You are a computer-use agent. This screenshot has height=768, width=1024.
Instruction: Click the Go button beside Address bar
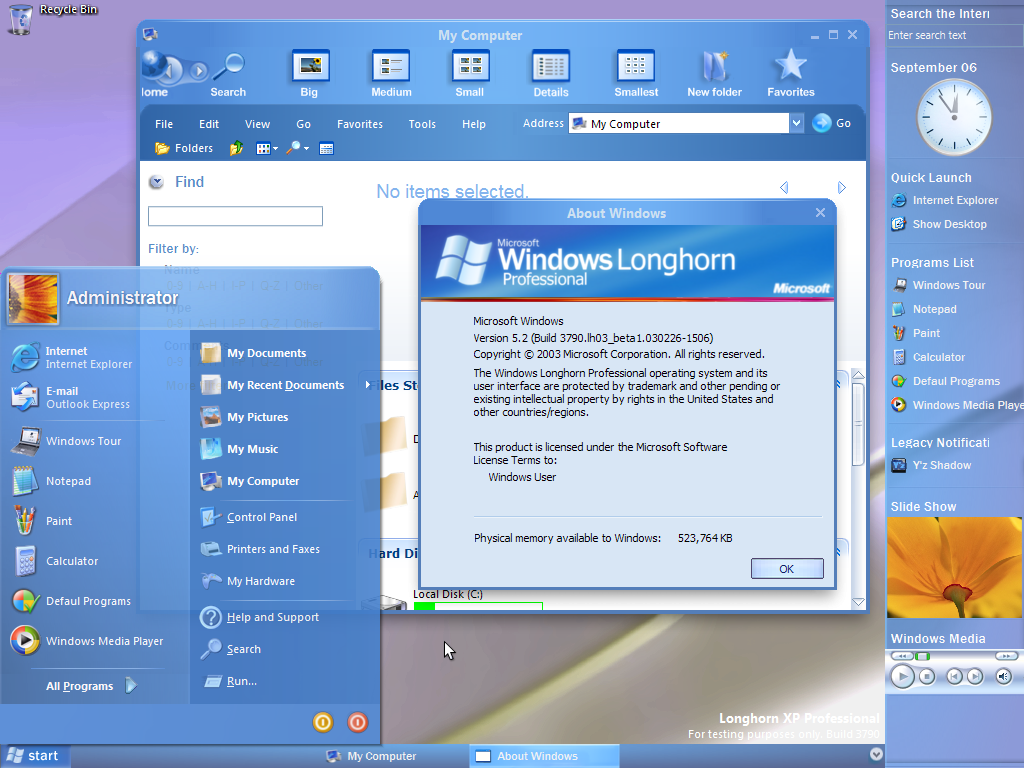[831, 123]
